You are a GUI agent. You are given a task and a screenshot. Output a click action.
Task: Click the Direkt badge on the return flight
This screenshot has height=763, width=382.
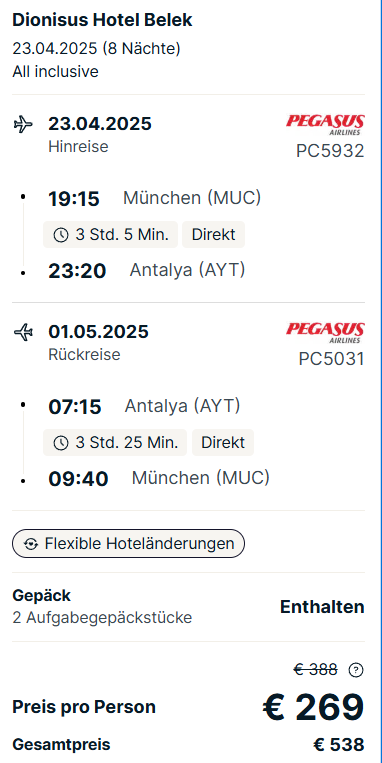tap(223, 442)
